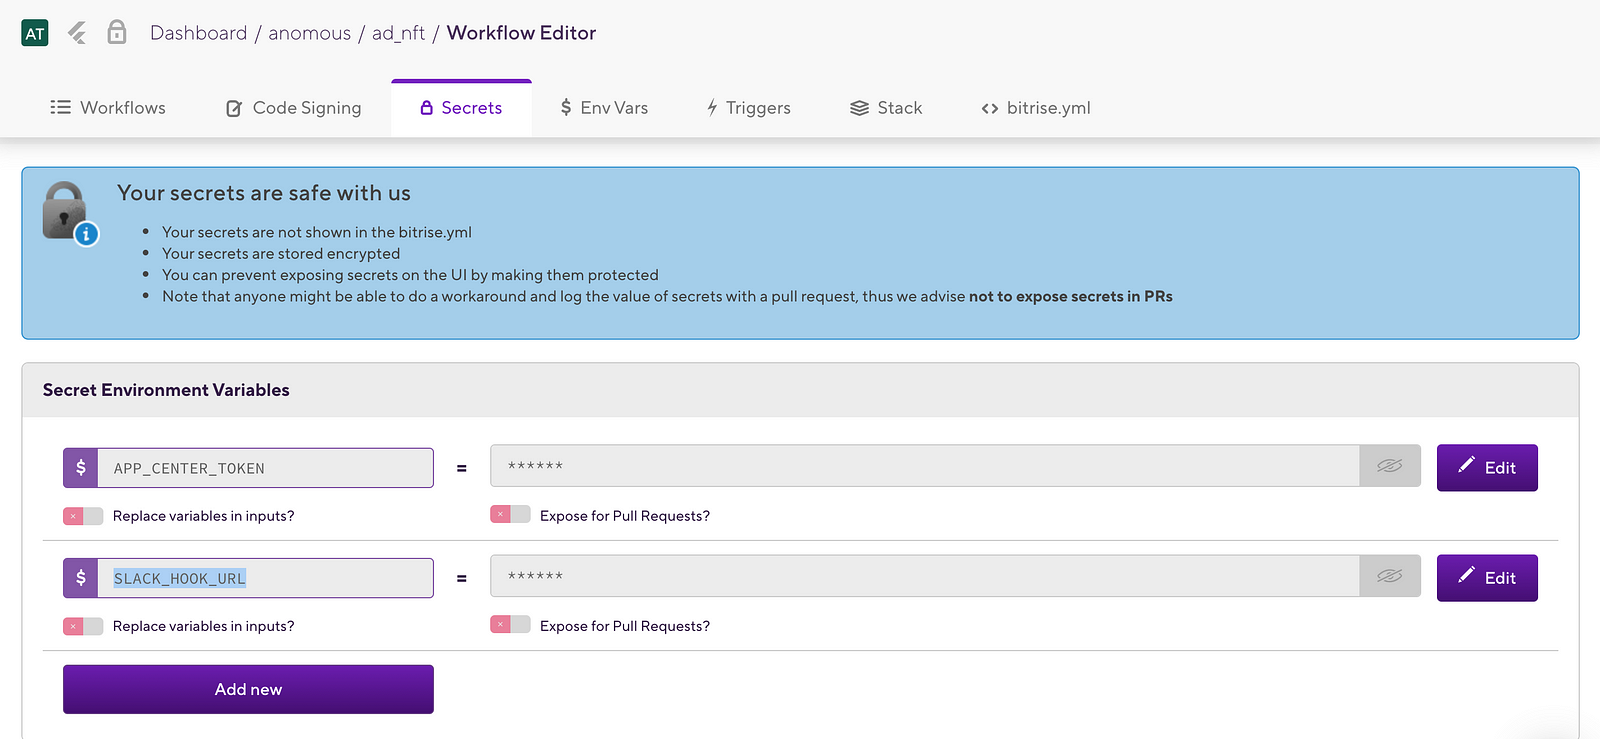Click the dollar icon beside APP_CENTER_TOKEN

click(x=81, y=468)
